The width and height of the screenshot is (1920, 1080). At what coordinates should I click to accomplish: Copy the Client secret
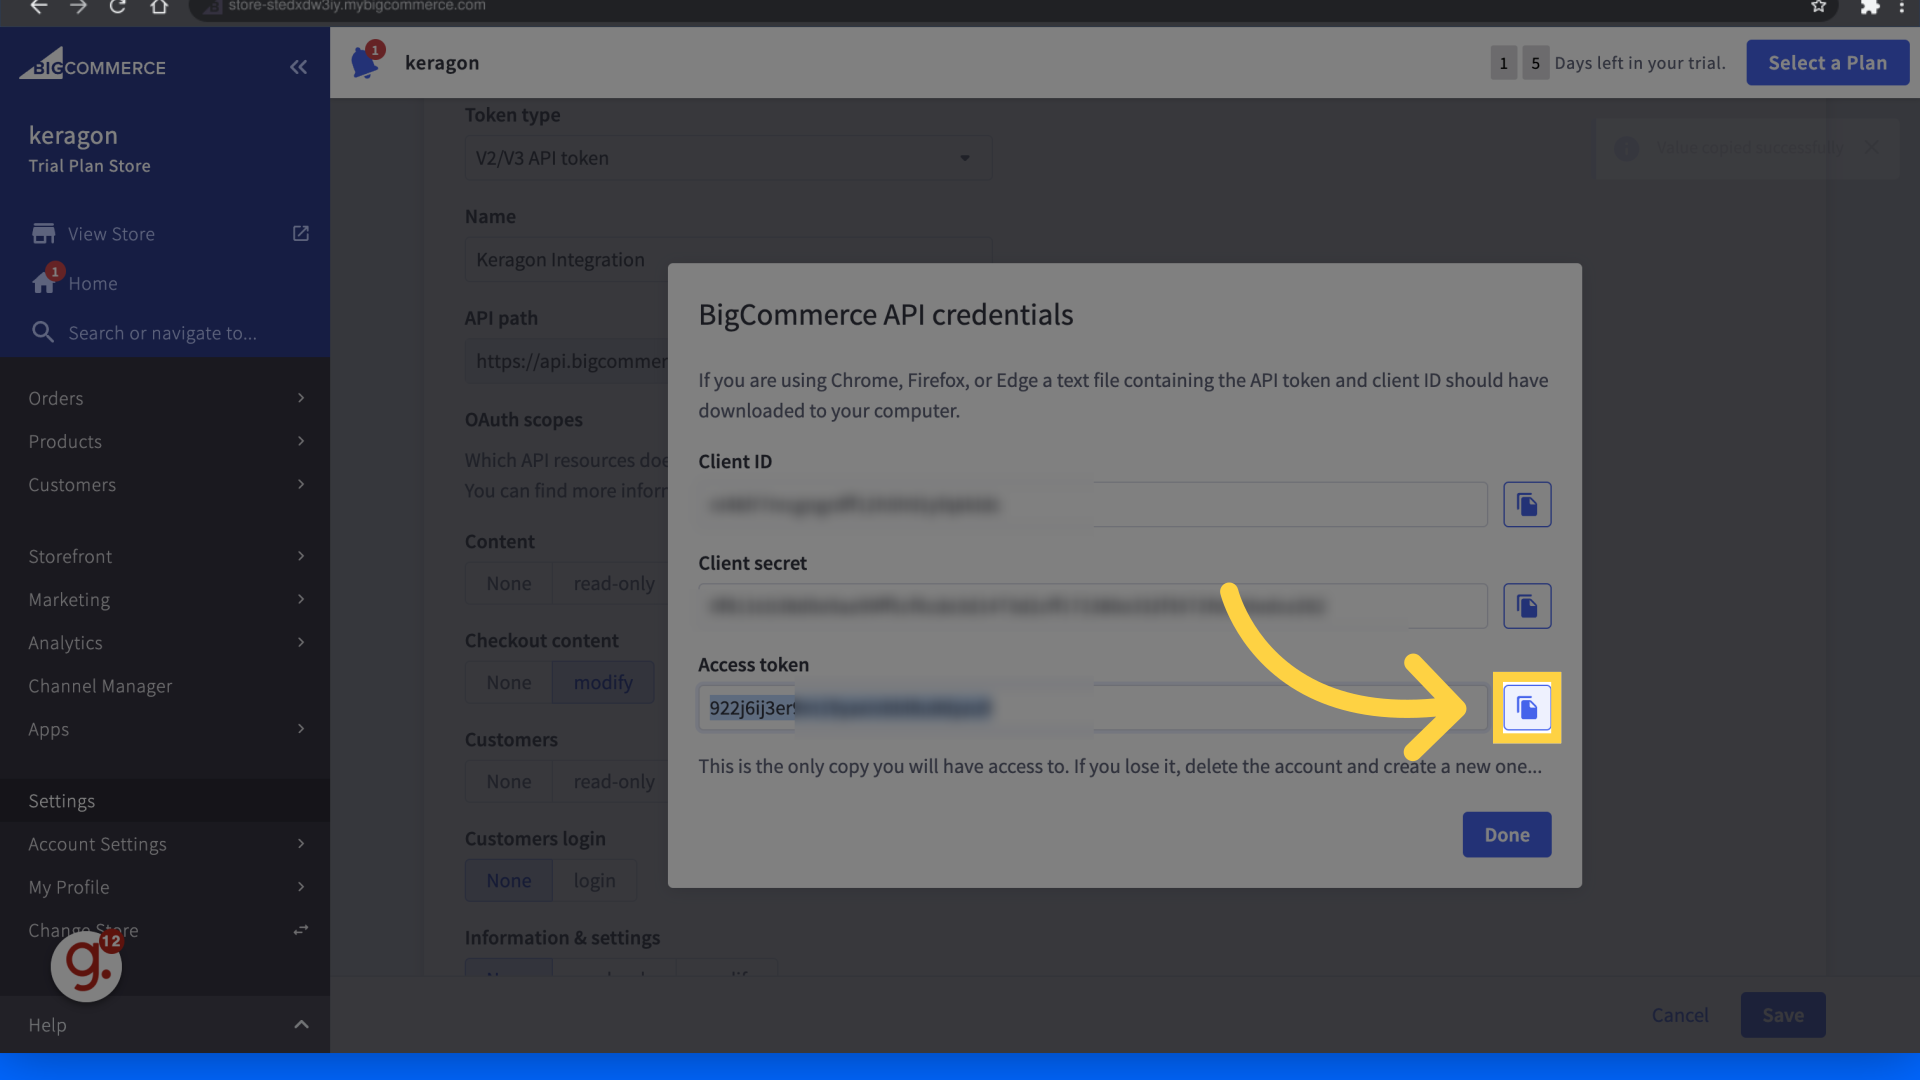1526,605
